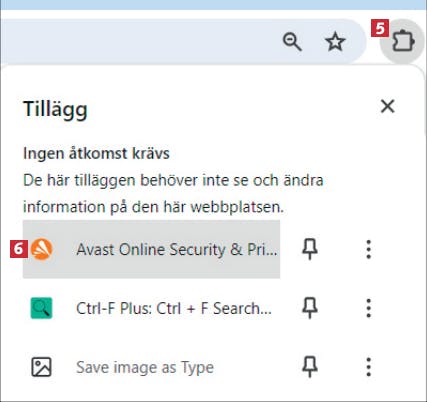Select Save image as Type entry
The width and height of the screenshot is (427, 402).
[151, 367]
